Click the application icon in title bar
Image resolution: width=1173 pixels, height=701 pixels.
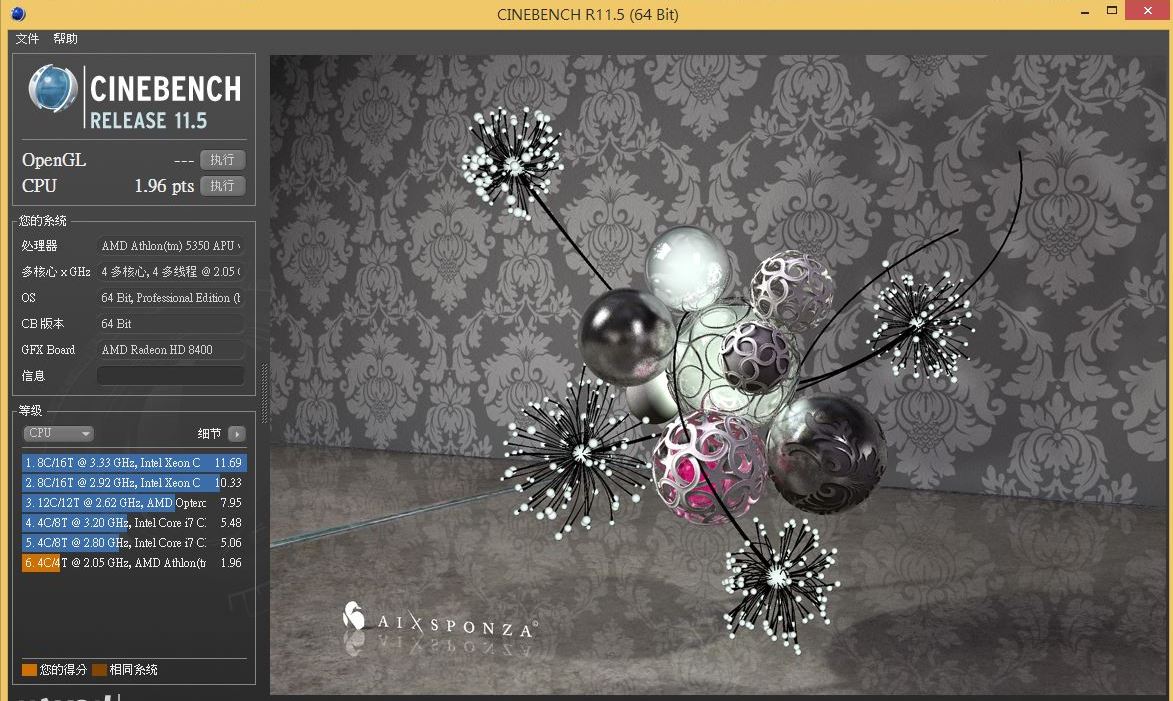click(x=19, y=13)
